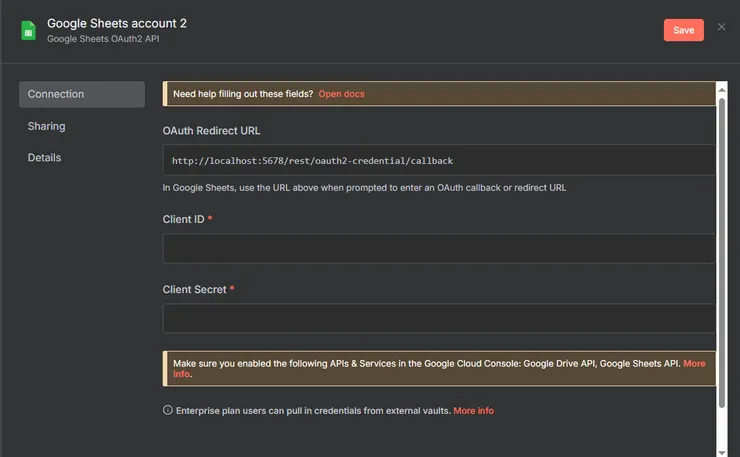The height and width of the screenshot is (457, 740).
Task: Click the OAuth Redirect URL label
Action: (x=211, y=131)
